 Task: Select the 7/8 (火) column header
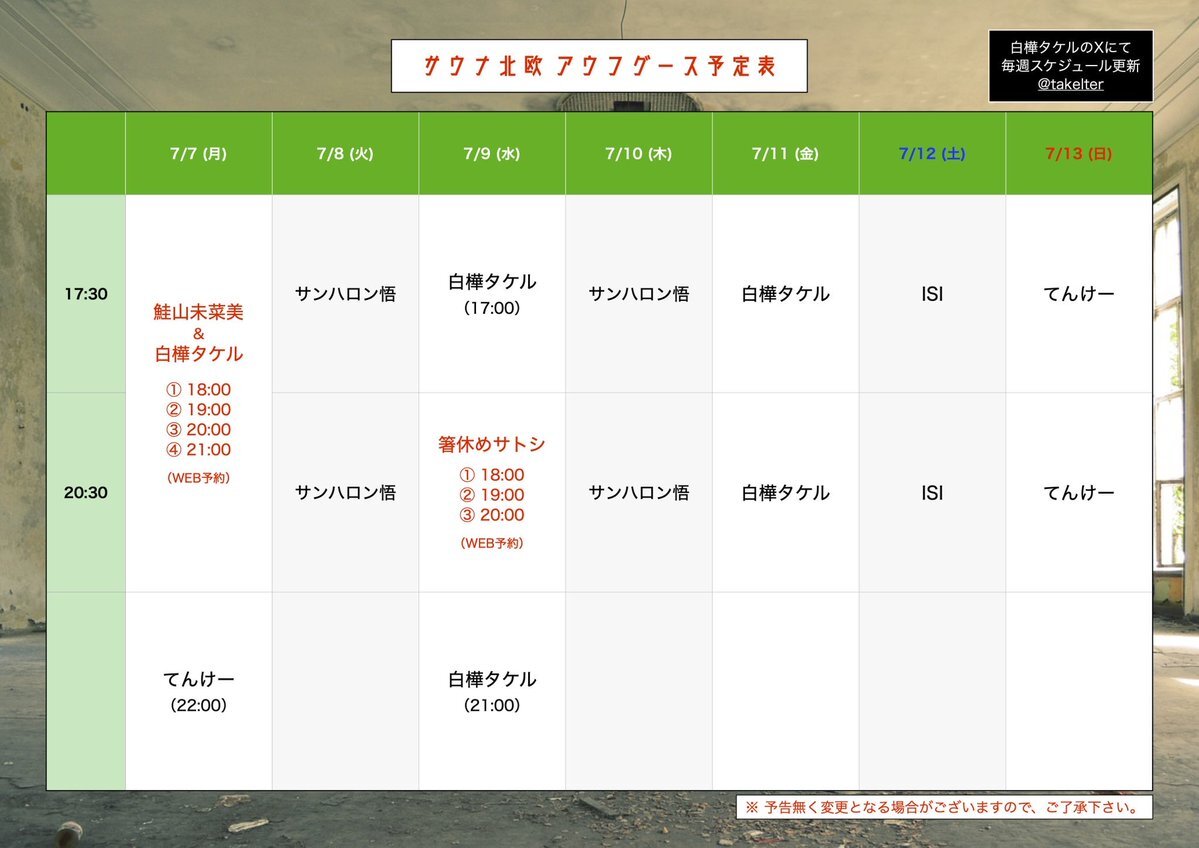point(345,154)
